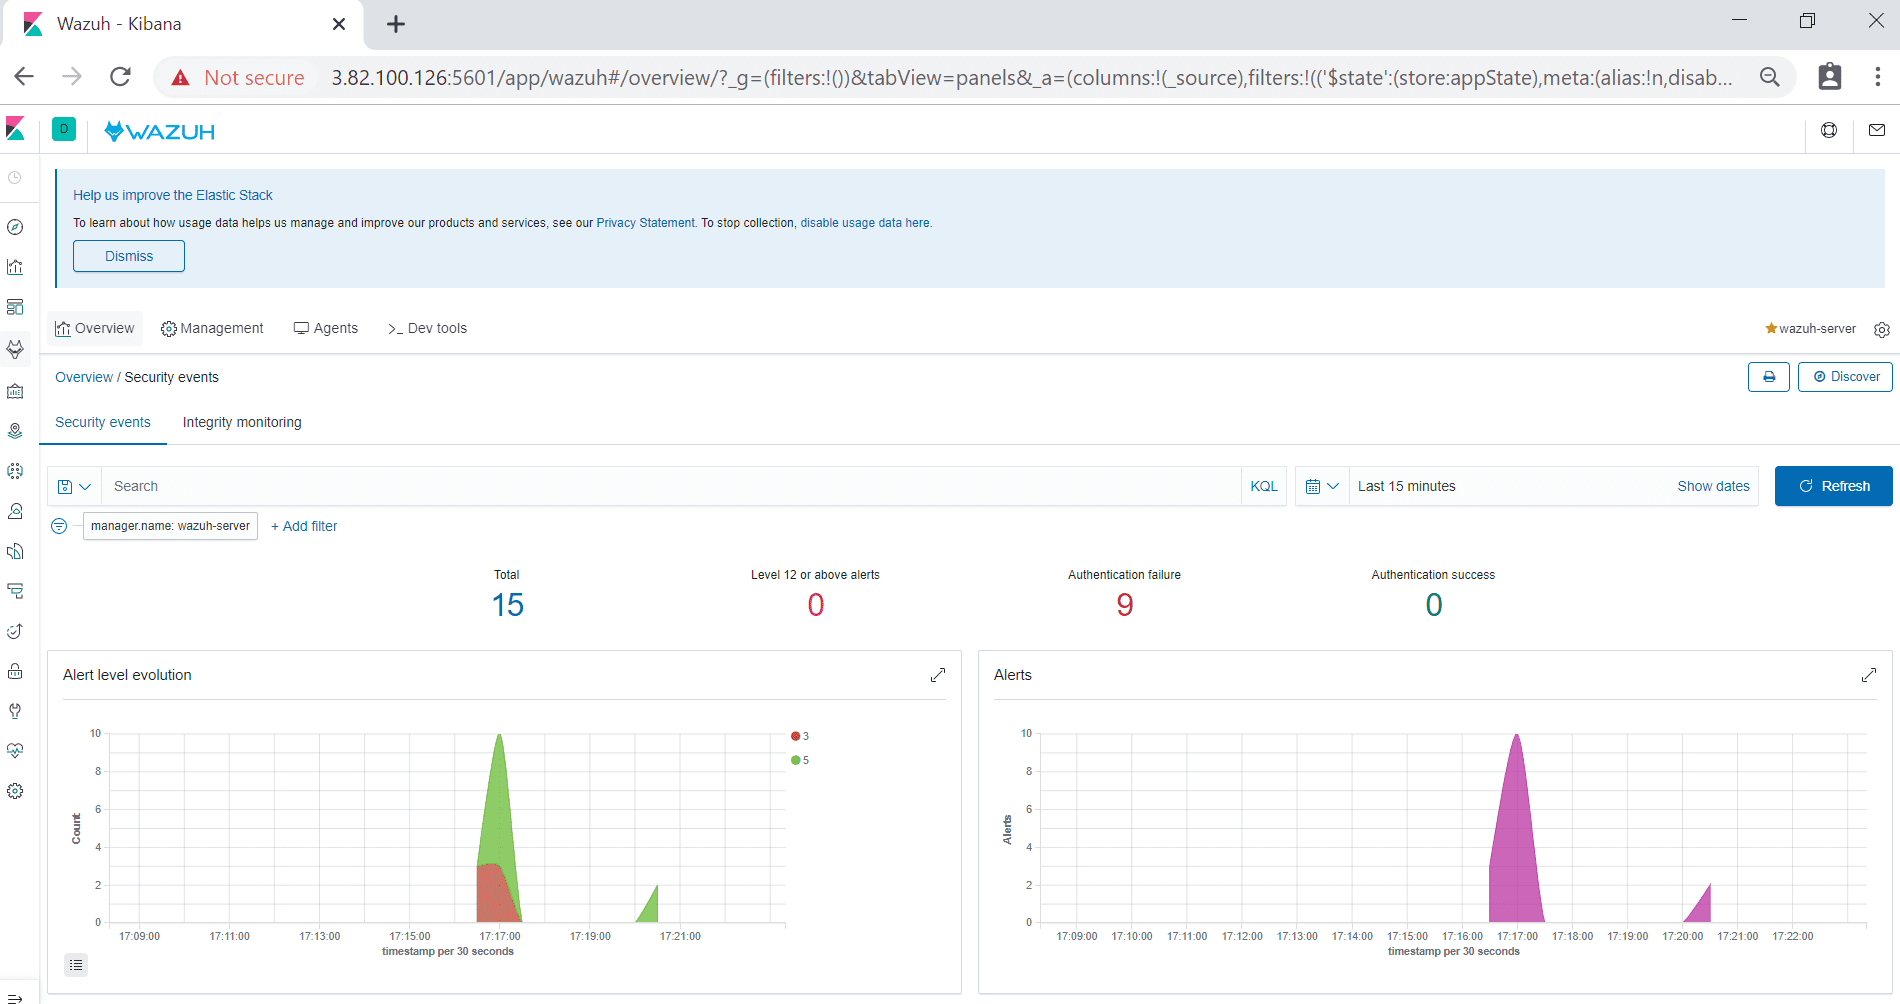This screenshot has height=1004, width=1900.
Task: Click the Discover button
Action: pos(1845,377)
